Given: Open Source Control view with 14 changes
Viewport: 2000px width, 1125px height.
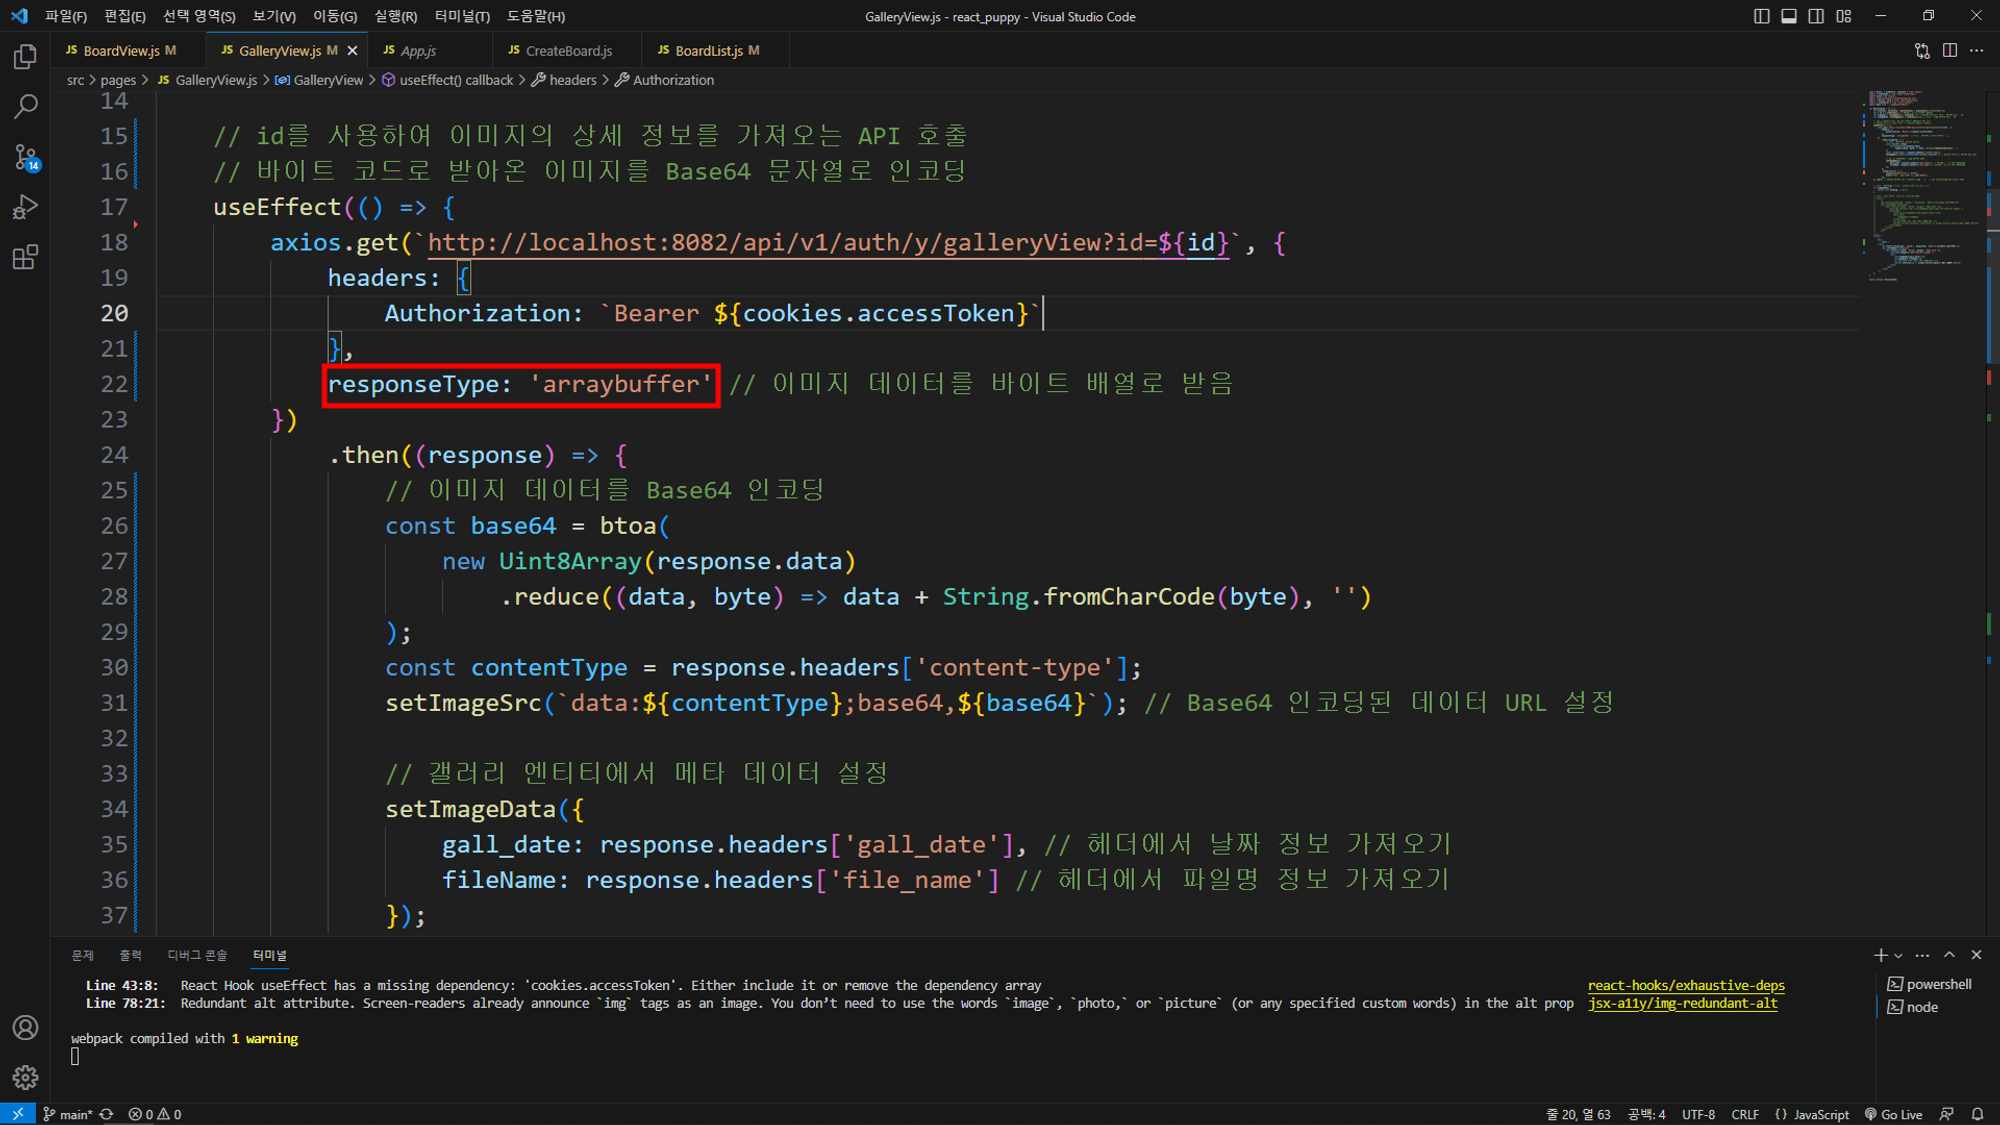Looking at the screenshot, I should (x=25, y=157).
